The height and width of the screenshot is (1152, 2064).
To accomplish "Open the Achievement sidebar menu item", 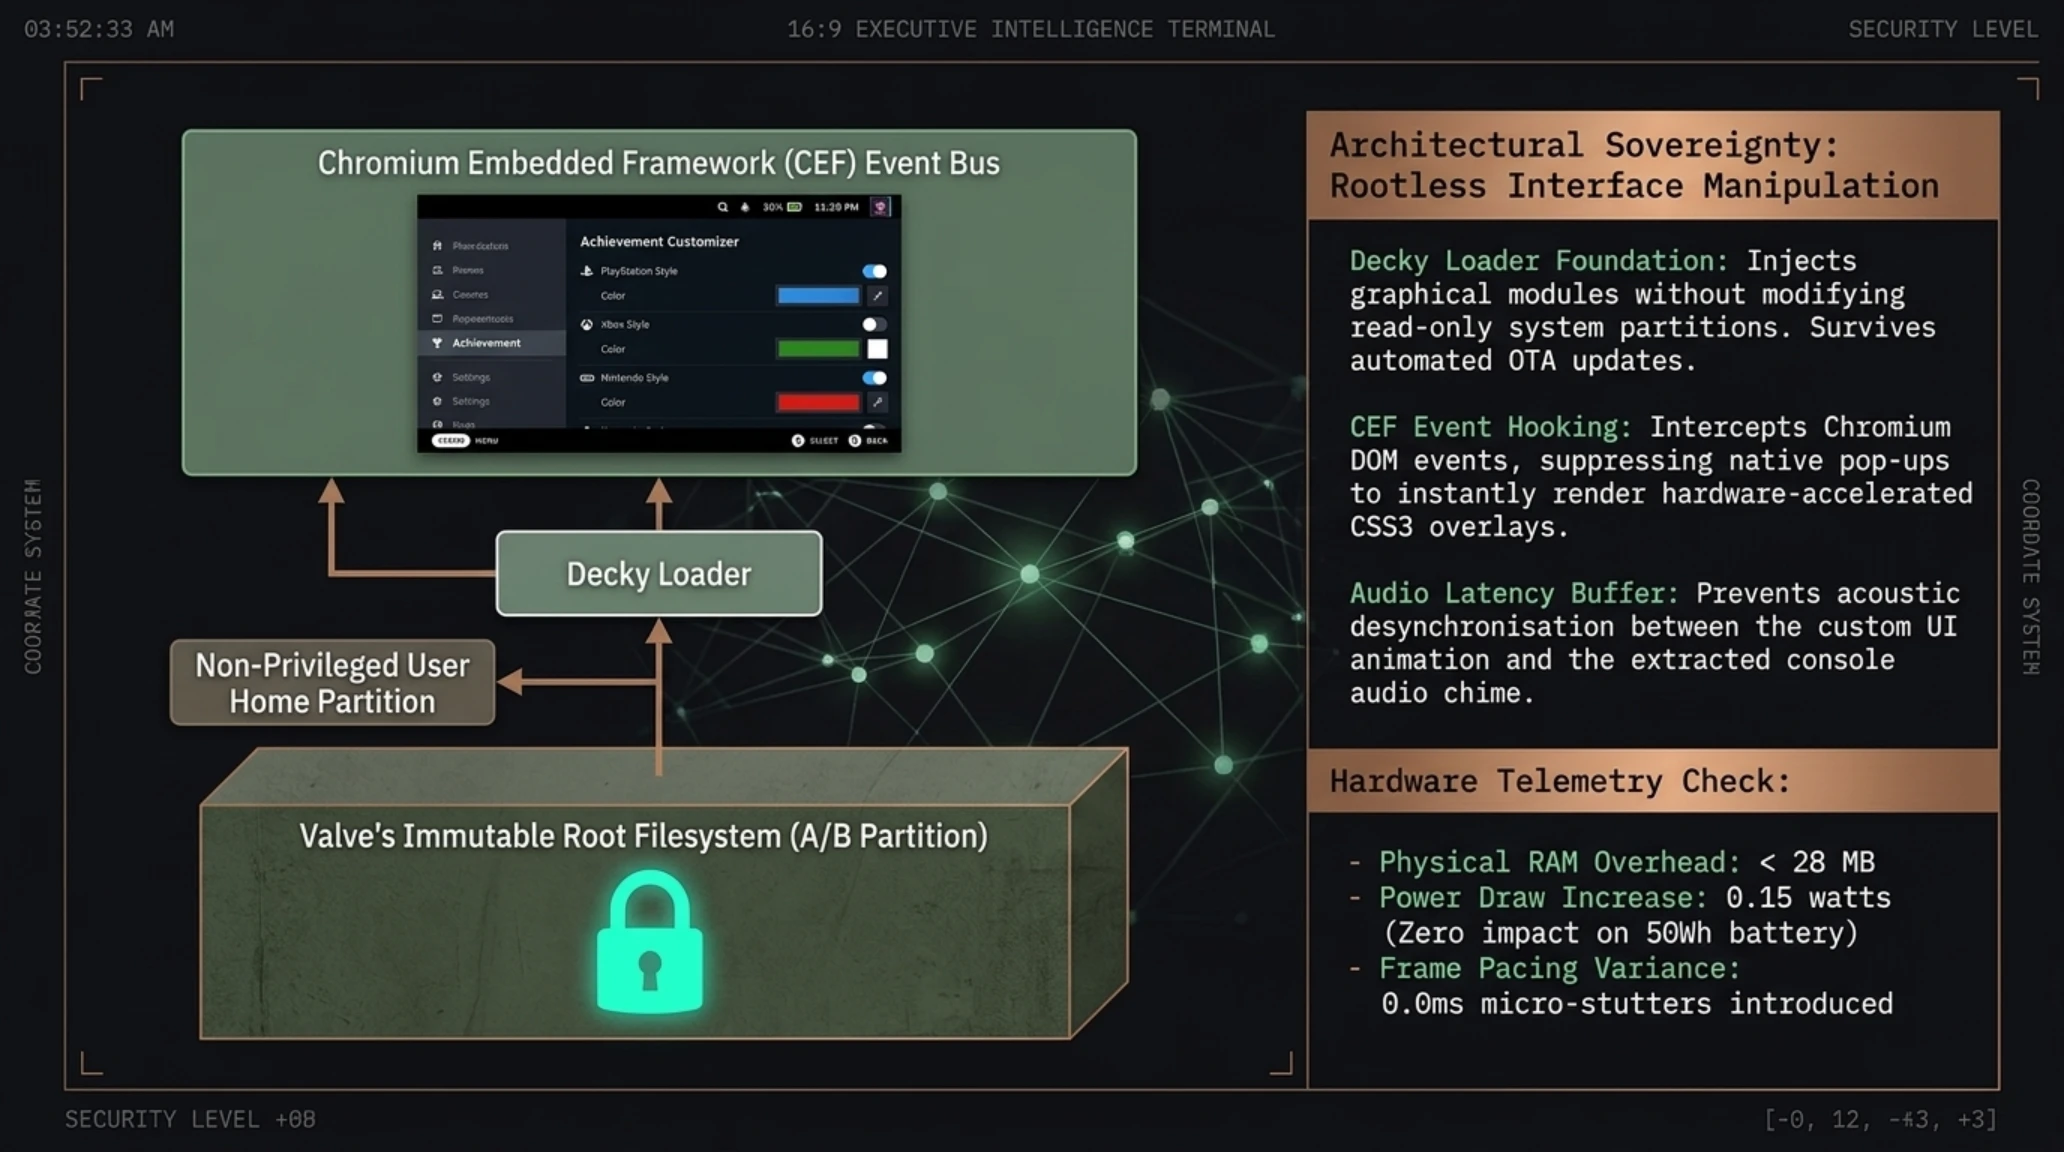I will [492, 343].
